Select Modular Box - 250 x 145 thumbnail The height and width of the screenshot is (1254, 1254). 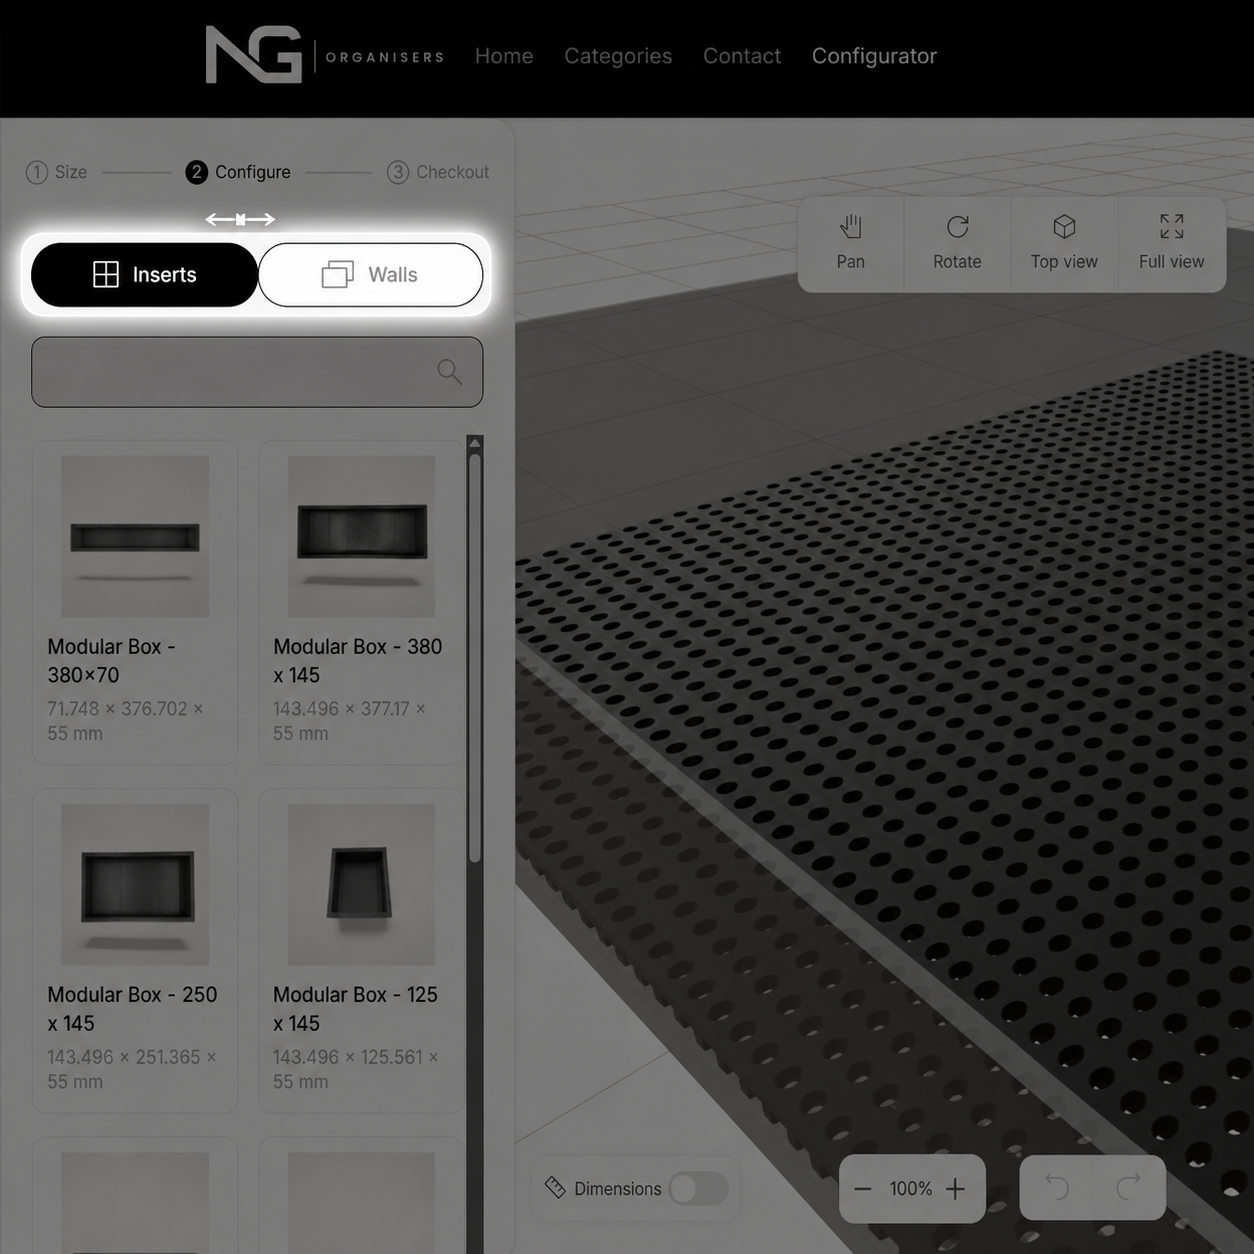(x=135, y=884)
